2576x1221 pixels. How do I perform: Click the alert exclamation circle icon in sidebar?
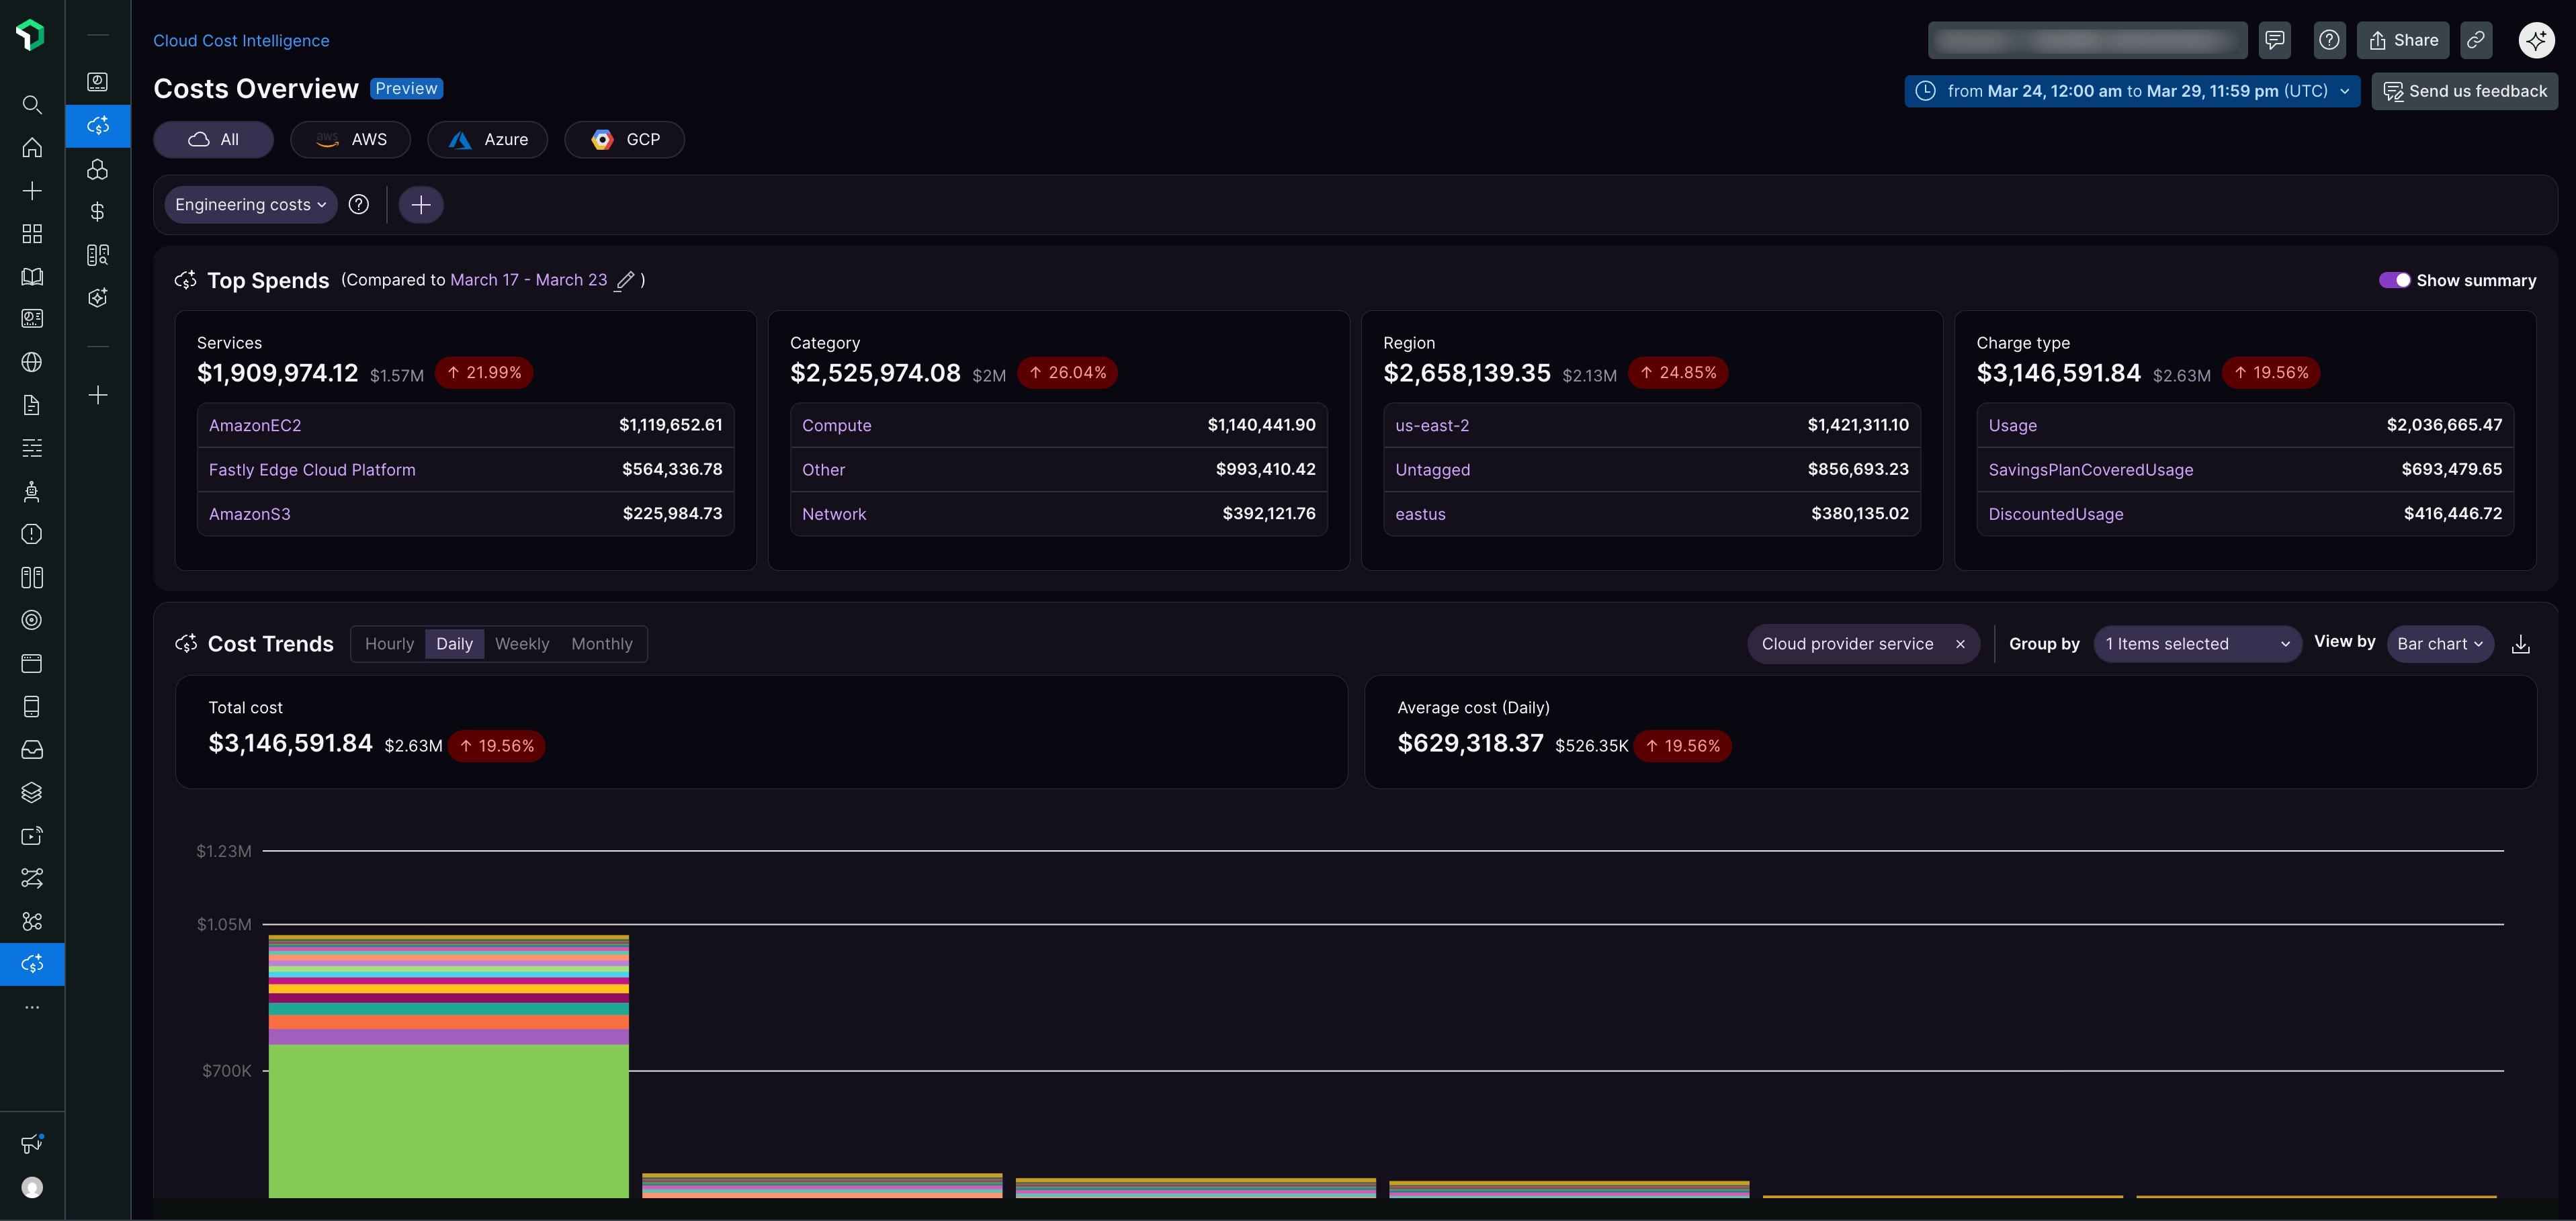tap(32, 534)
